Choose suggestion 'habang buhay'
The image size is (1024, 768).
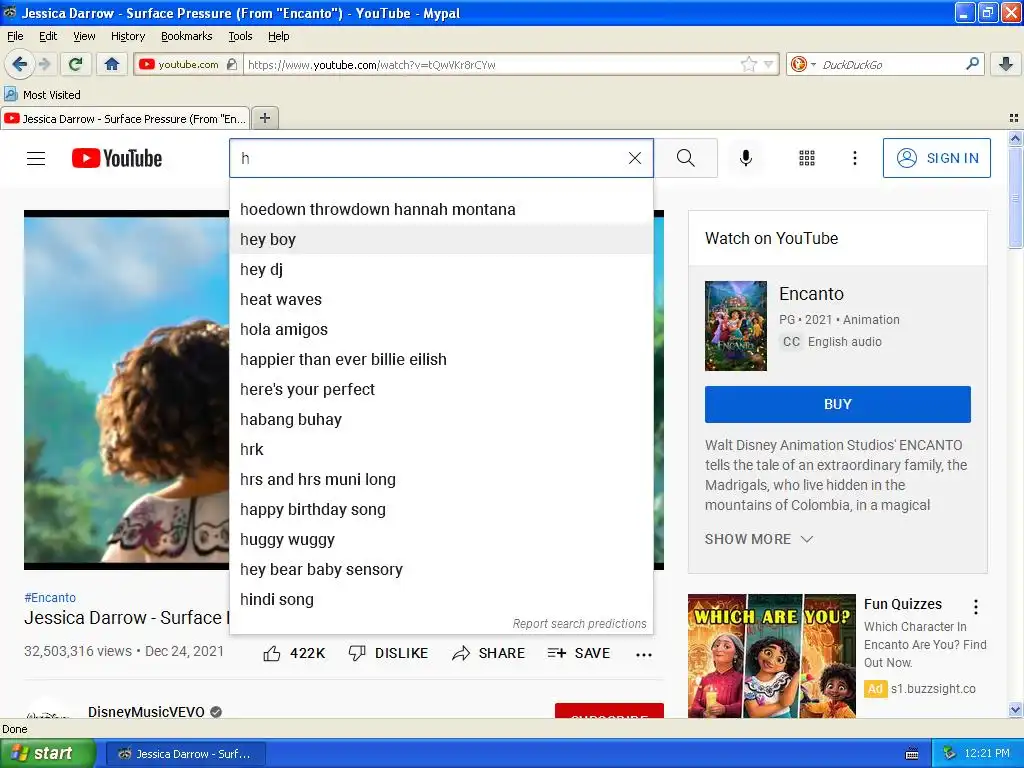coord(441,420)
